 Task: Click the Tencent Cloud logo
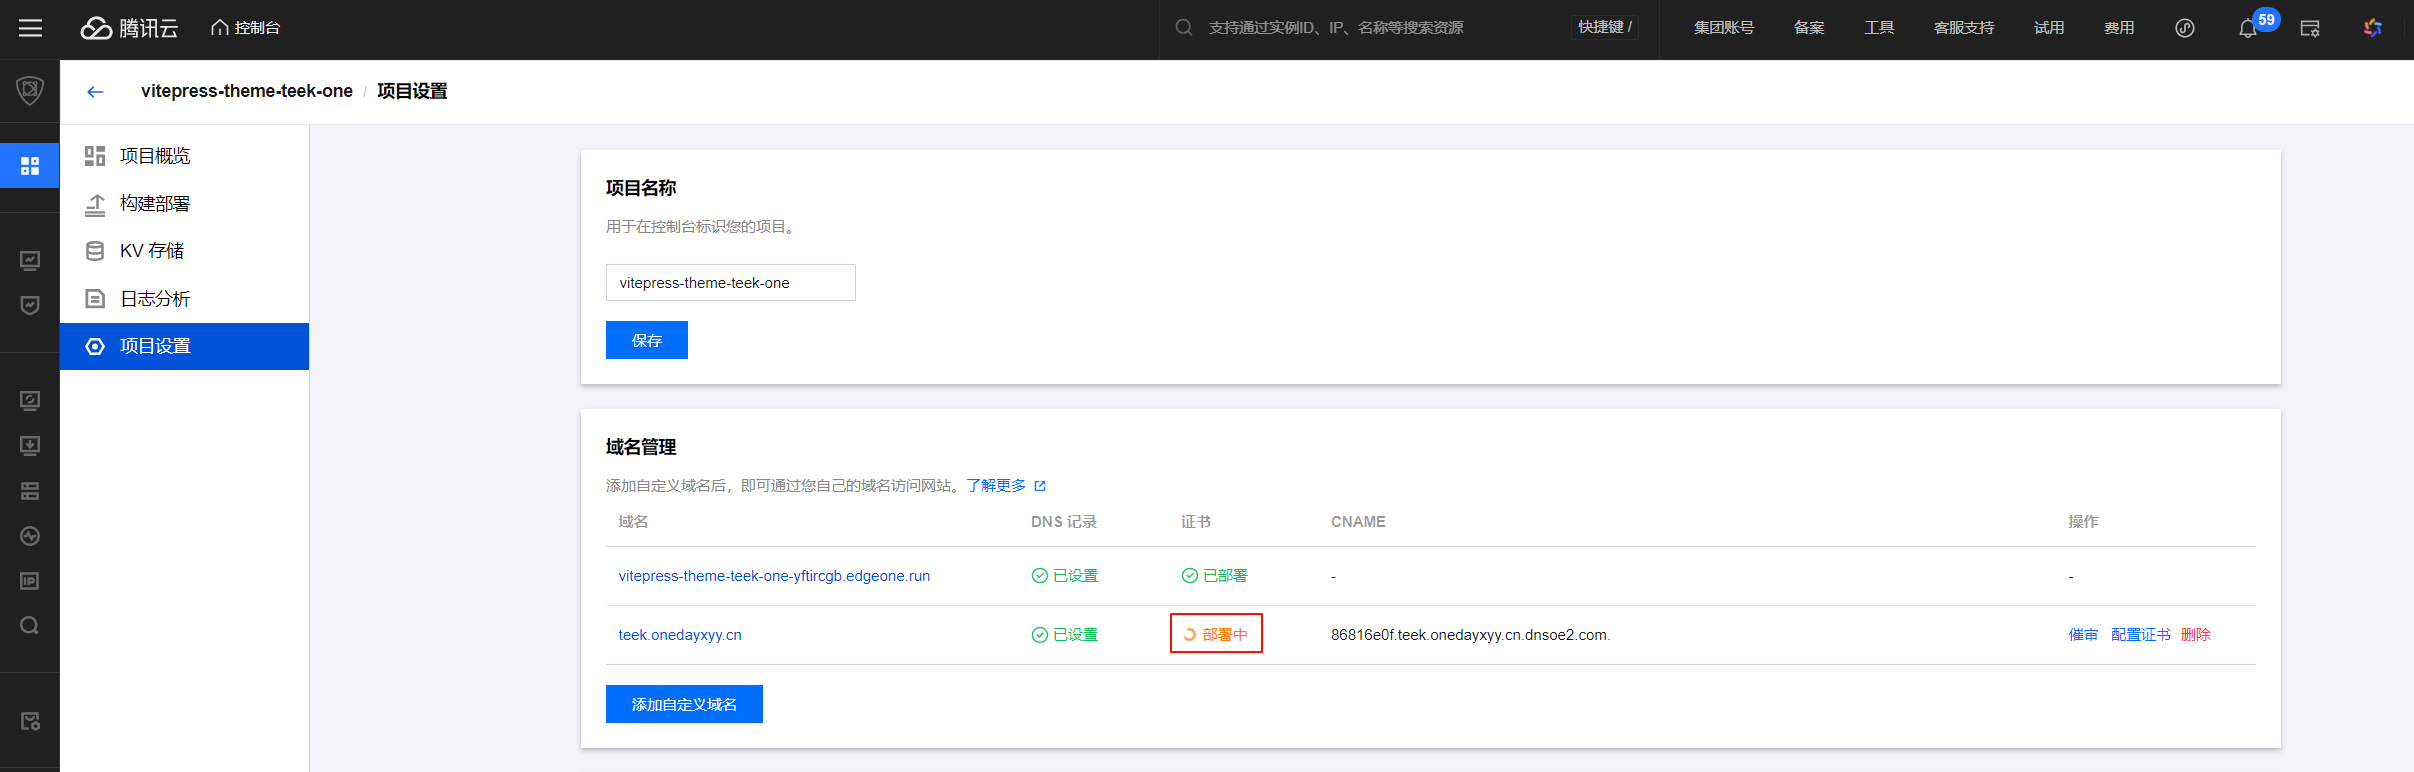click(x=129, y=28)
